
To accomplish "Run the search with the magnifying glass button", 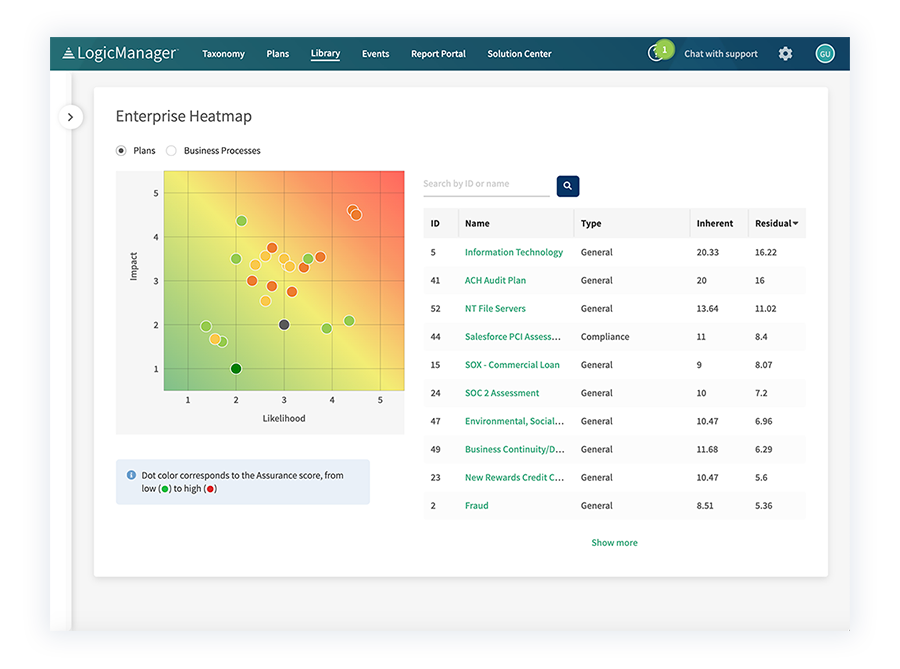I will pos(567,186).
